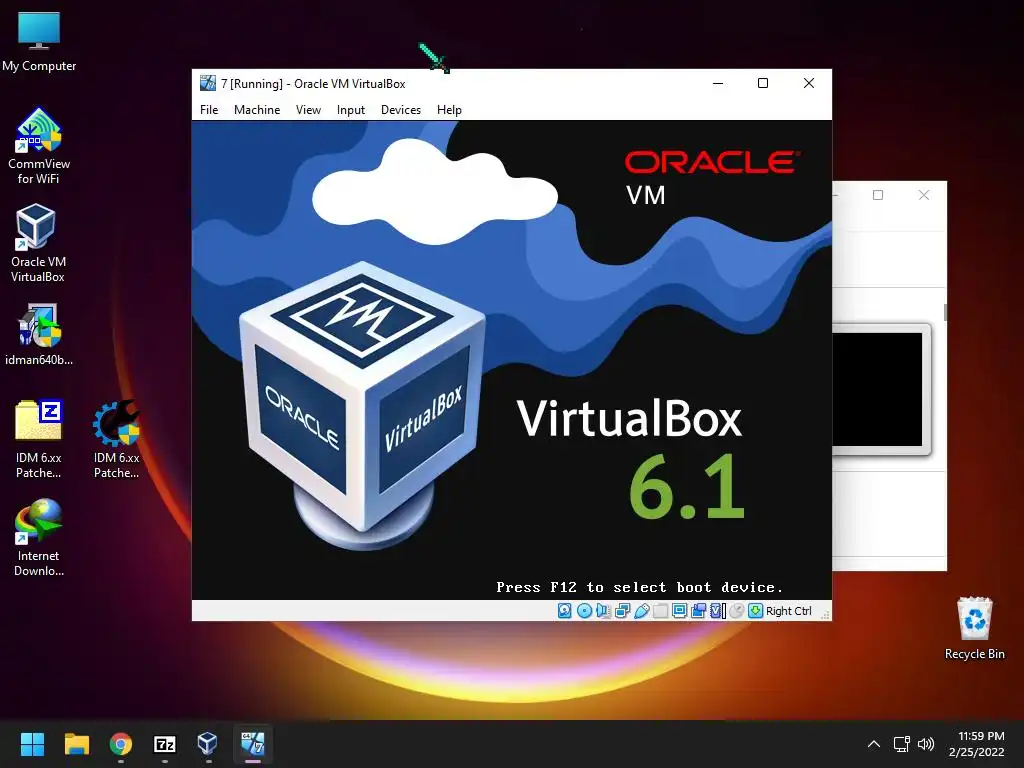Click the audio status icon
This screenshot has height=768, width=1024.
click(603, 611)
